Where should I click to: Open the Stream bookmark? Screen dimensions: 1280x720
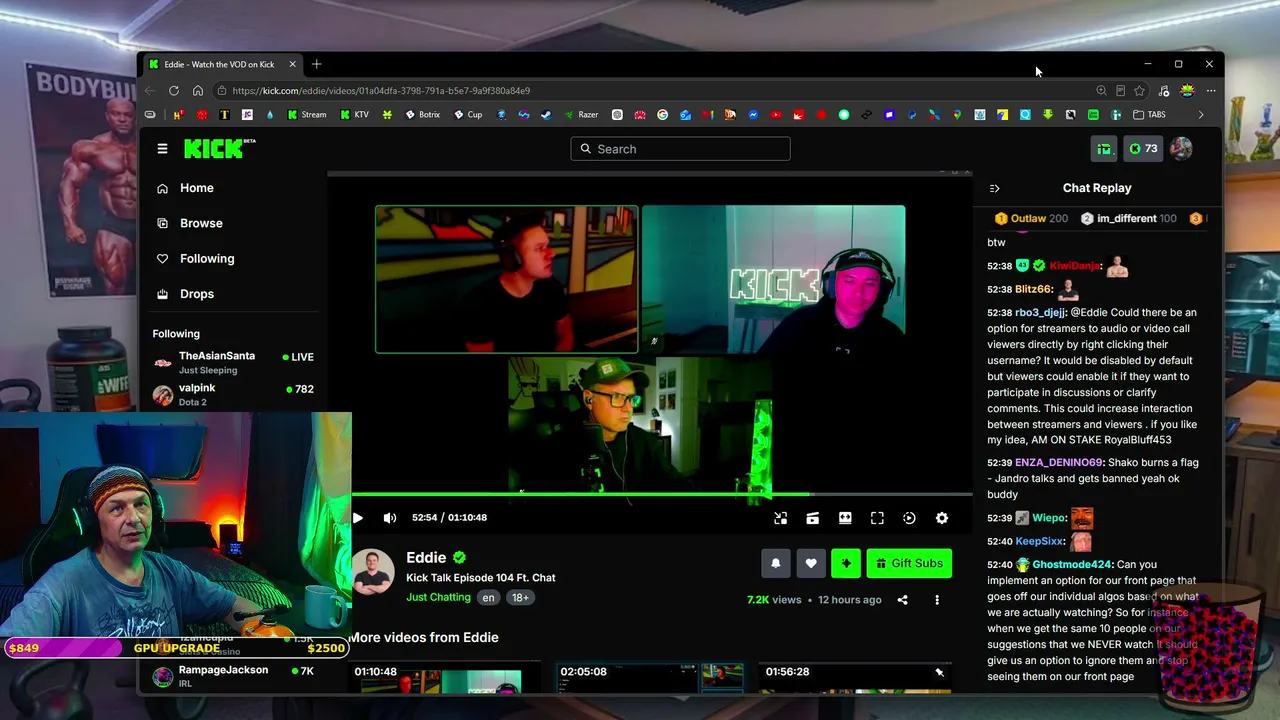click(x=307, y=115)
